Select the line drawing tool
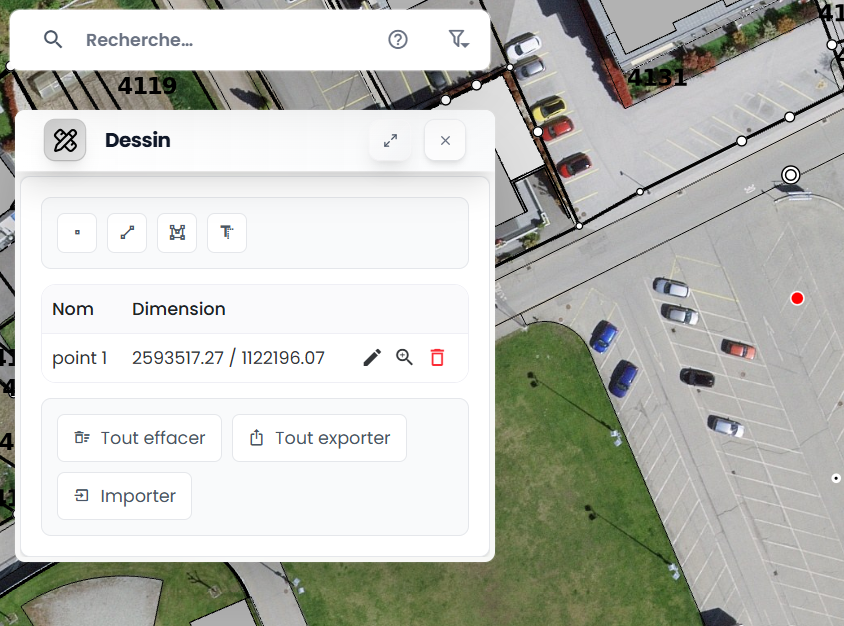The image size is (844, 626). coord(127,233)
